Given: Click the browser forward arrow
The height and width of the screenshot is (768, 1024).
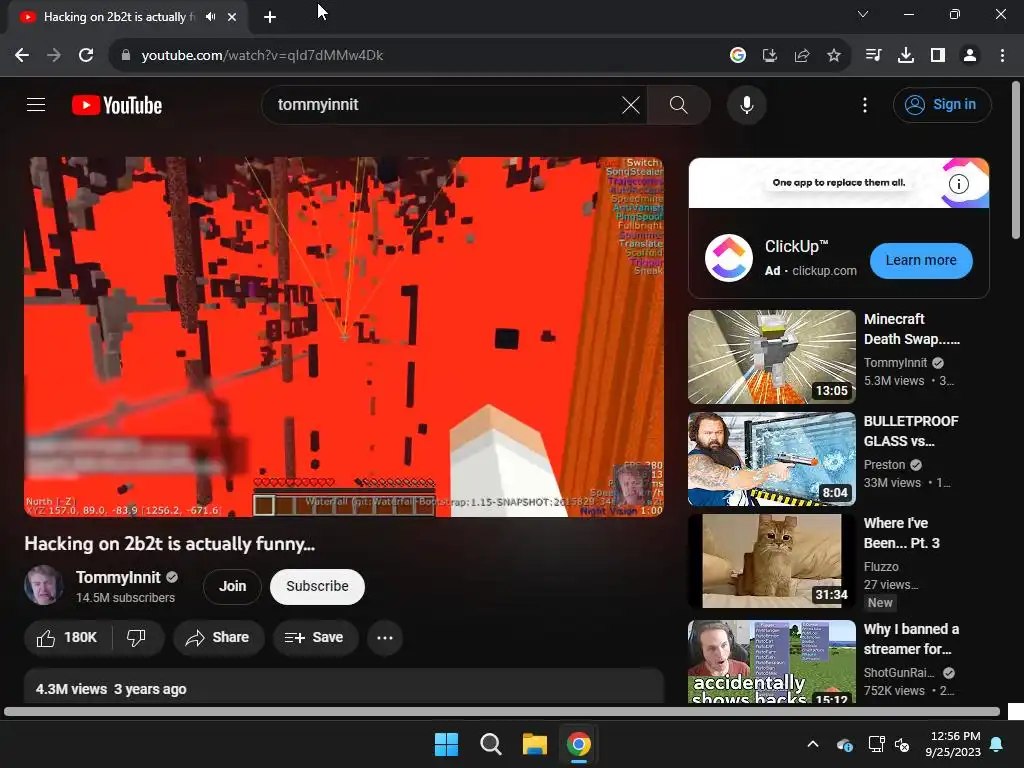Looking at the screenshot, I should click(x=54, y=55).
